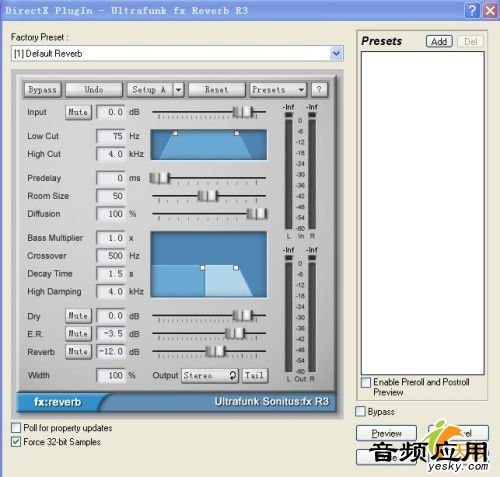Click the High Damping kHz value field
The image size is (500, 477).
click(x=111, y=292)
